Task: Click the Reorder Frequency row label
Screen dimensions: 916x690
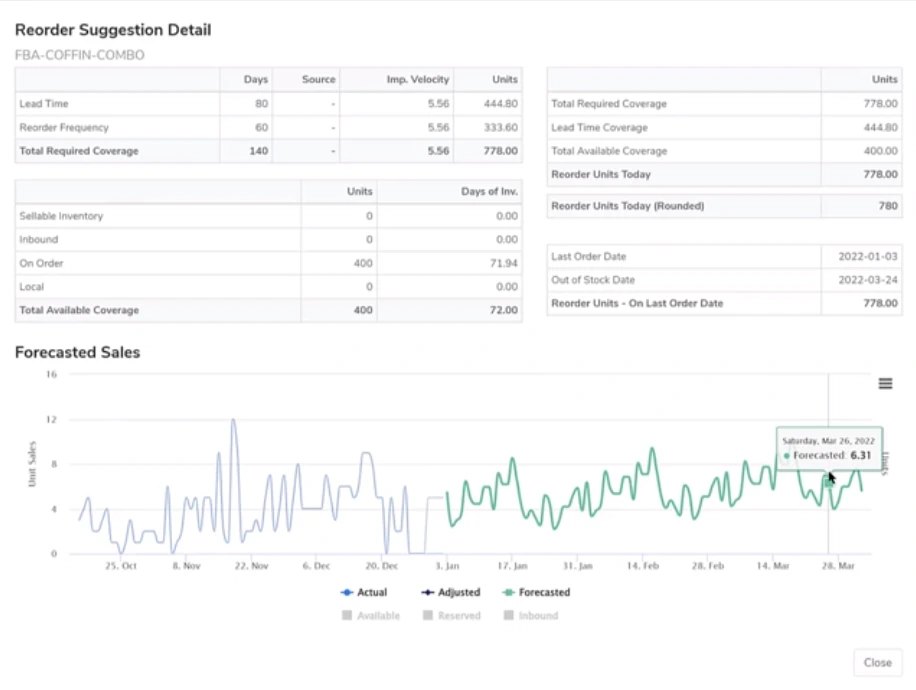Action: 64,128
